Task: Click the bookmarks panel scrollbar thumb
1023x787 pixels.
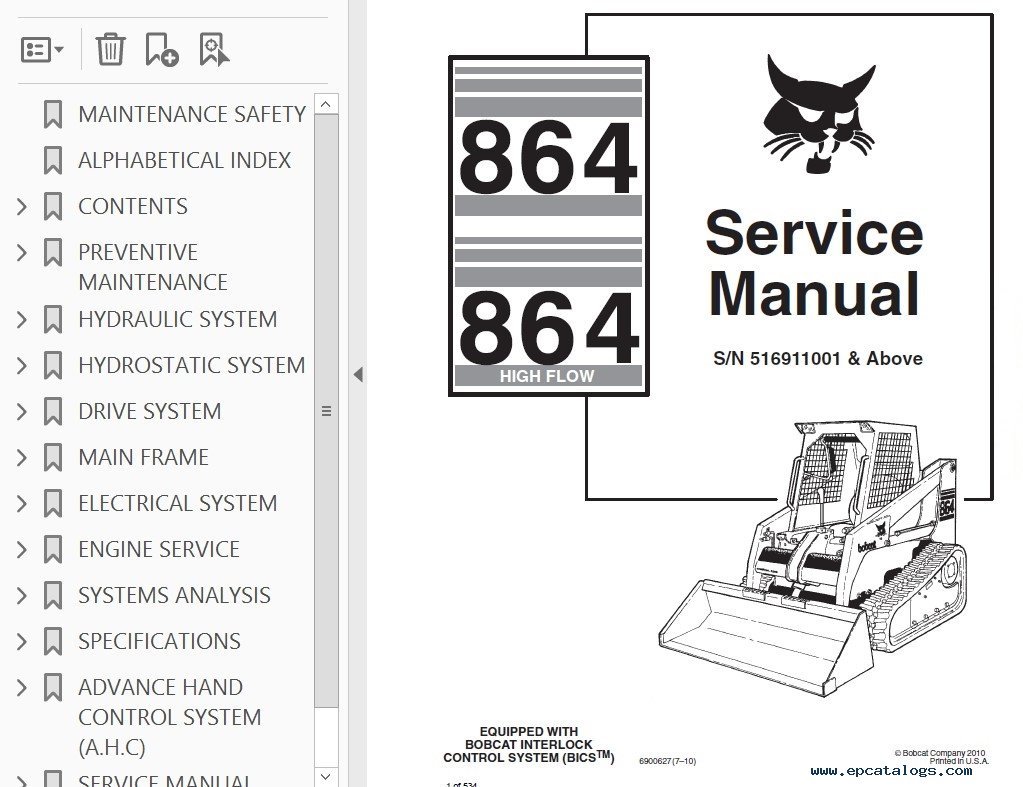Action: pyautogui.click(x=326, y=411)
